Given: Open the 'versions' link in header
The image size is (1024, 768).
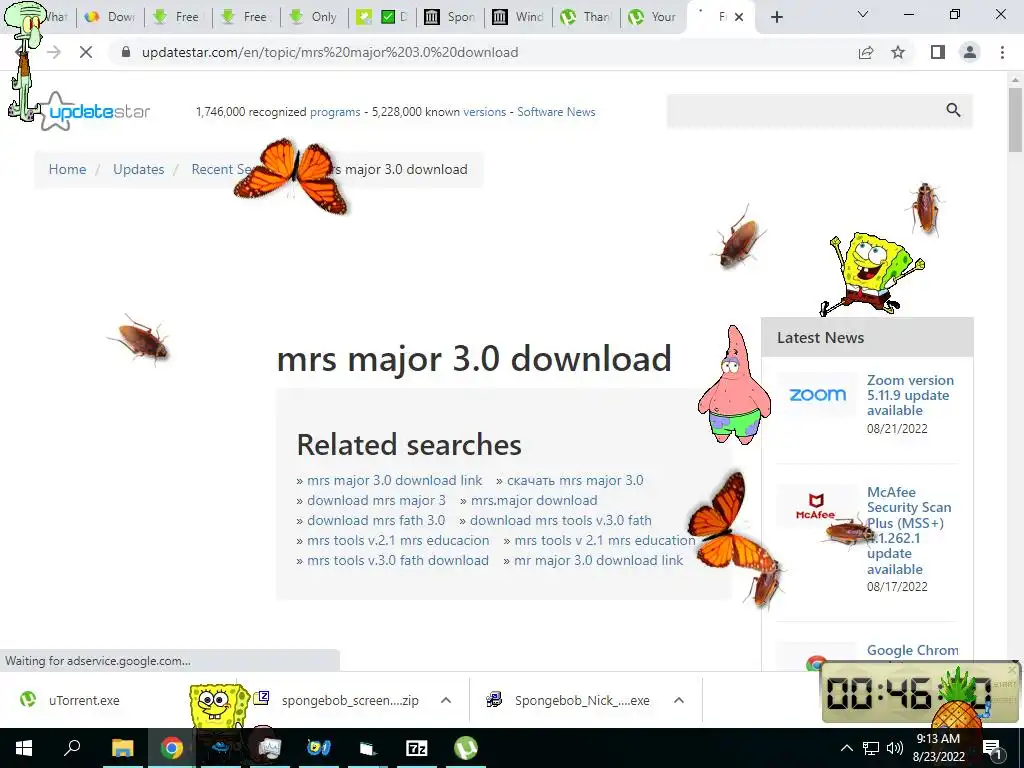Looking at the screenshot, I should 485,112.
